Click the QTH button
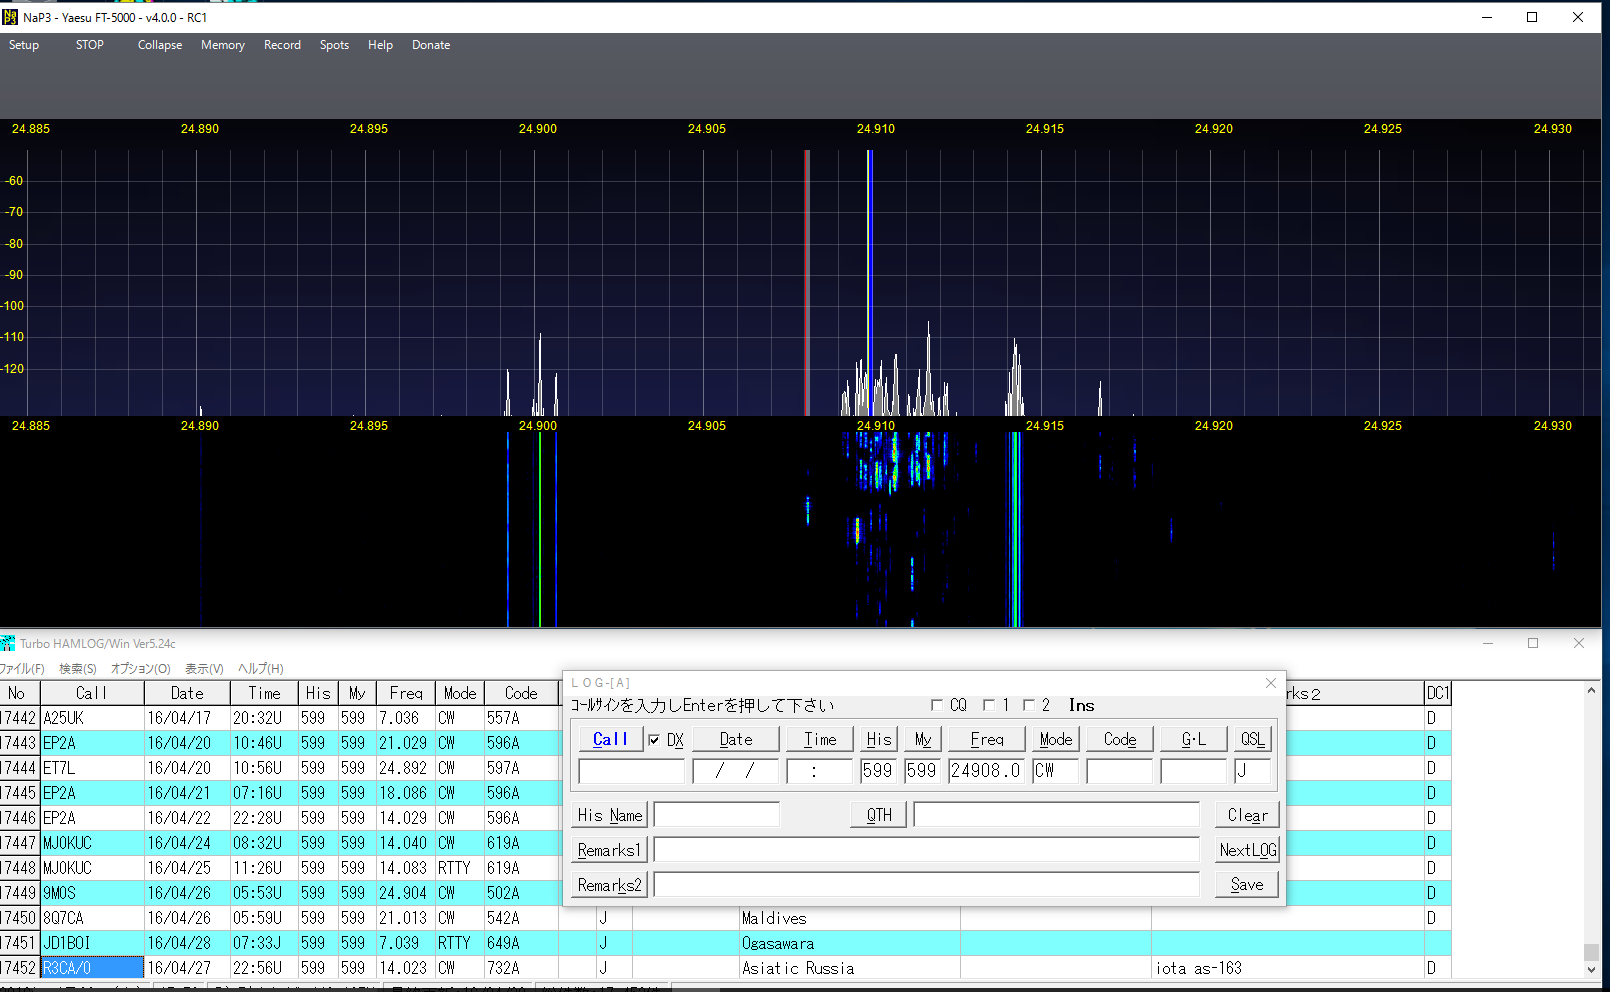1610x992 pixels. (879, 815)
